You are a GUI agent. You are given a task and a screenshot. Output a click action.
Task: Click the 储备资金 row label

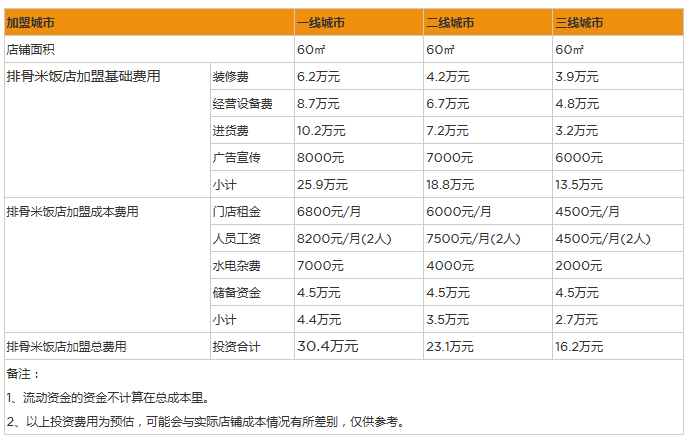237,293
